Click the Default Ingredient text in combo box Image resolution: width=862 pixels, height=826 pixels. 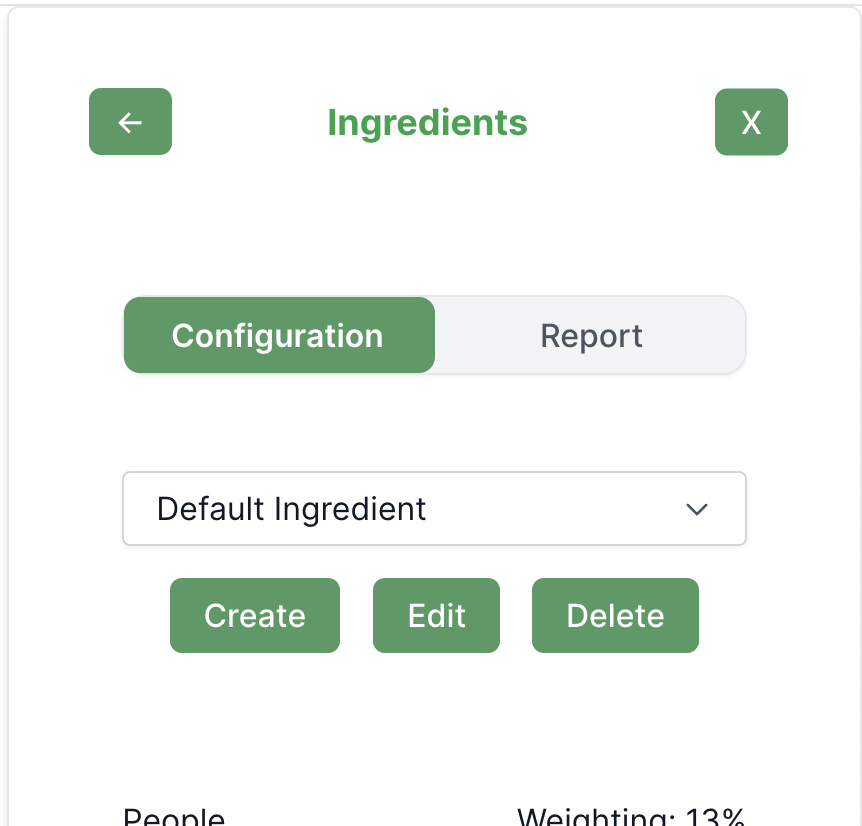pos(292,509)
